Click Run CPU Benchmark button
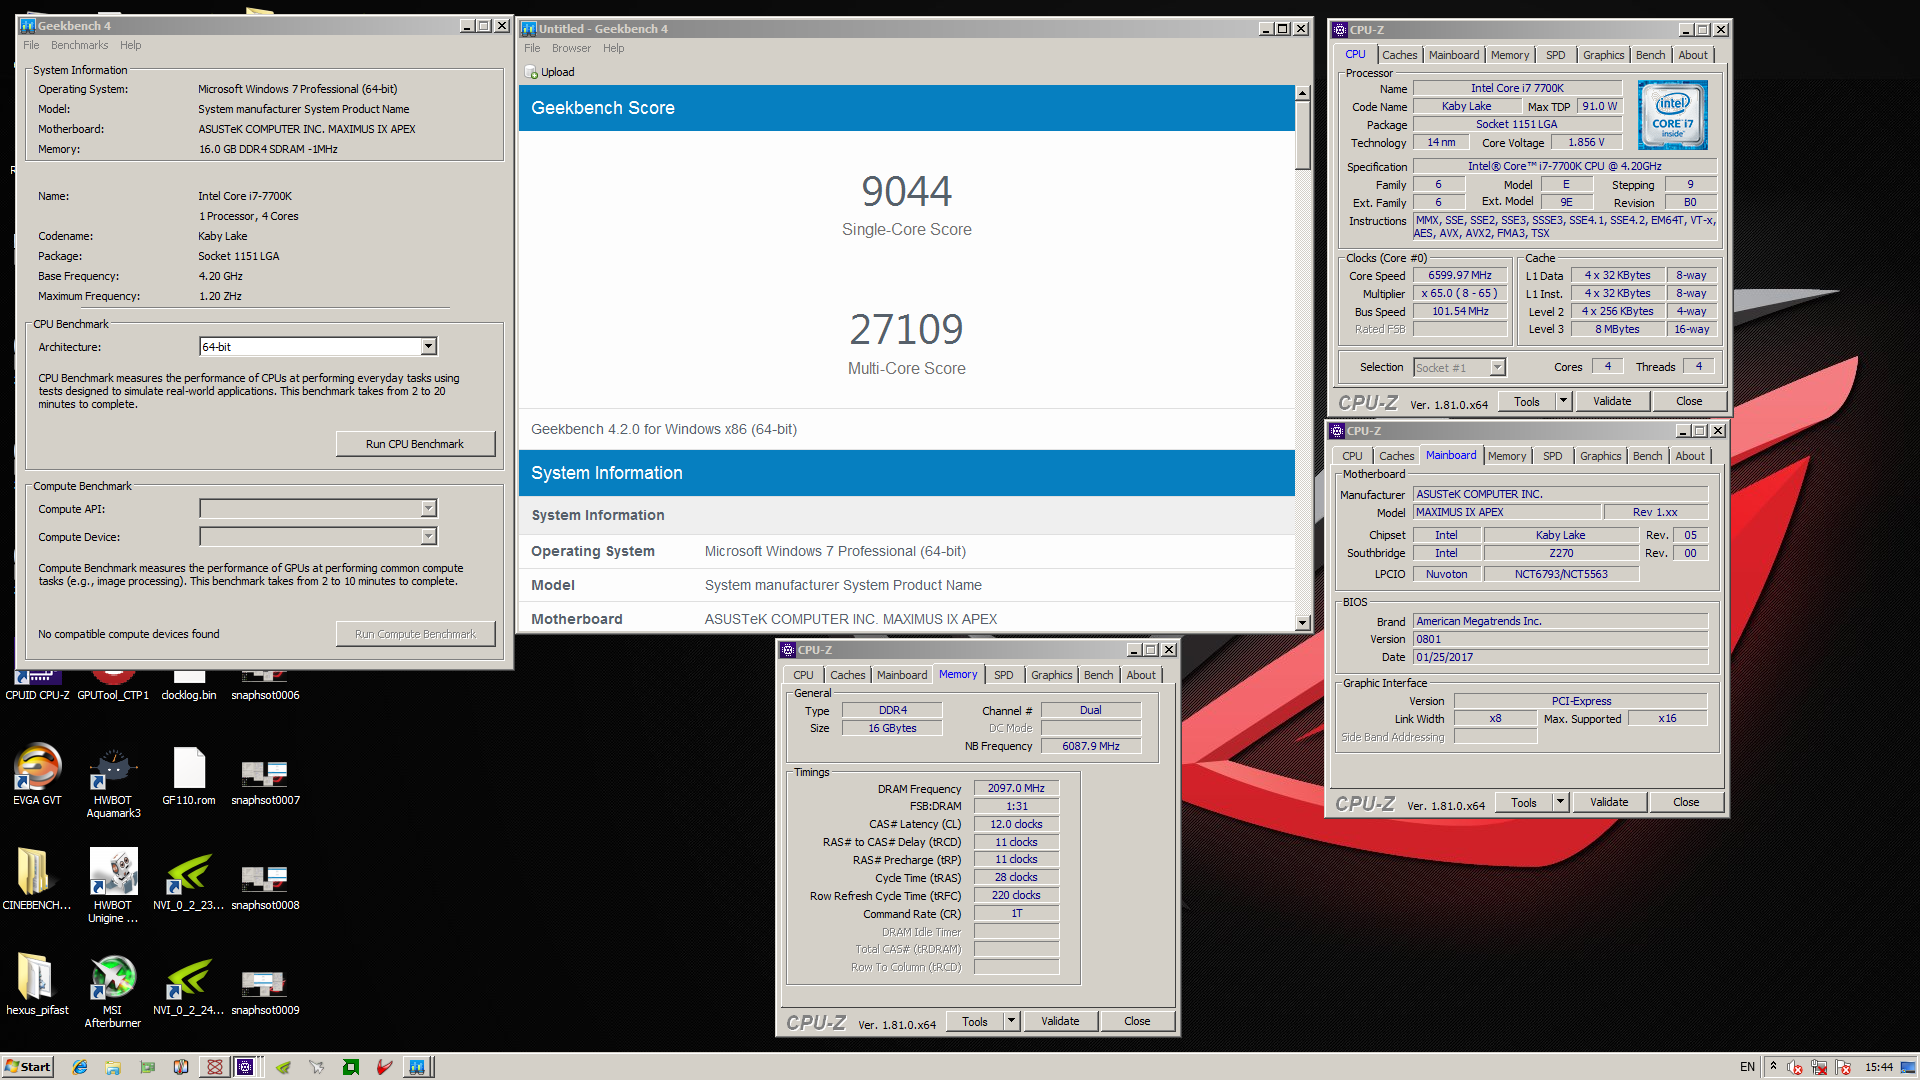The height and width of the screenshot is (1080, 1920). [415, 444]
